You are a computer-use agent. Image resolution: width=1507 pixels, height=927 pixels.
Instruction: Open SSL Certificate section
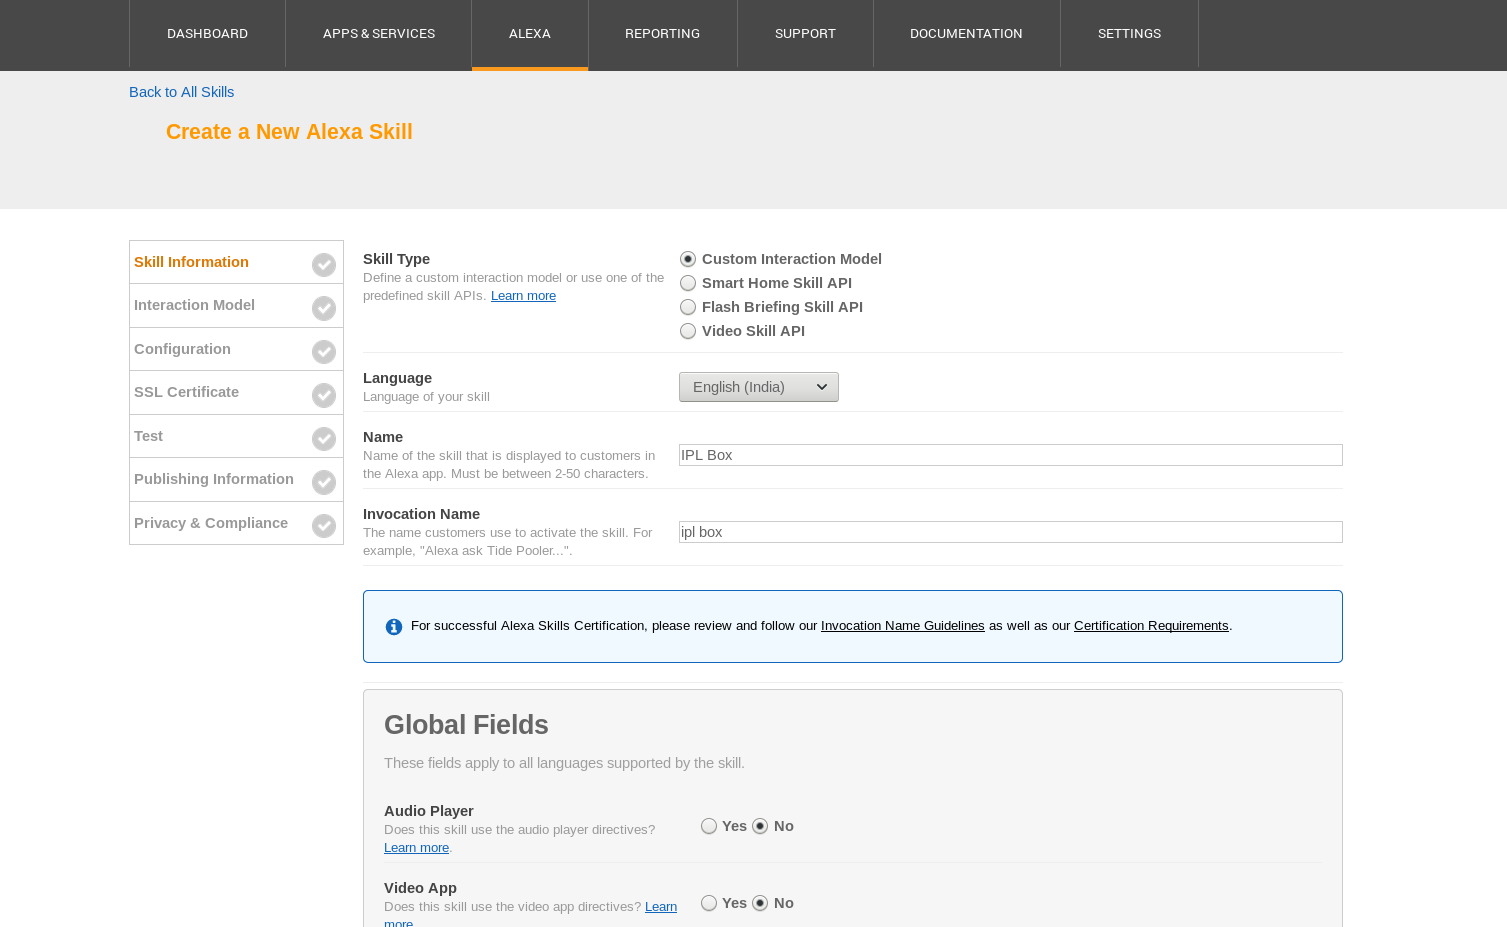[236, 392]
